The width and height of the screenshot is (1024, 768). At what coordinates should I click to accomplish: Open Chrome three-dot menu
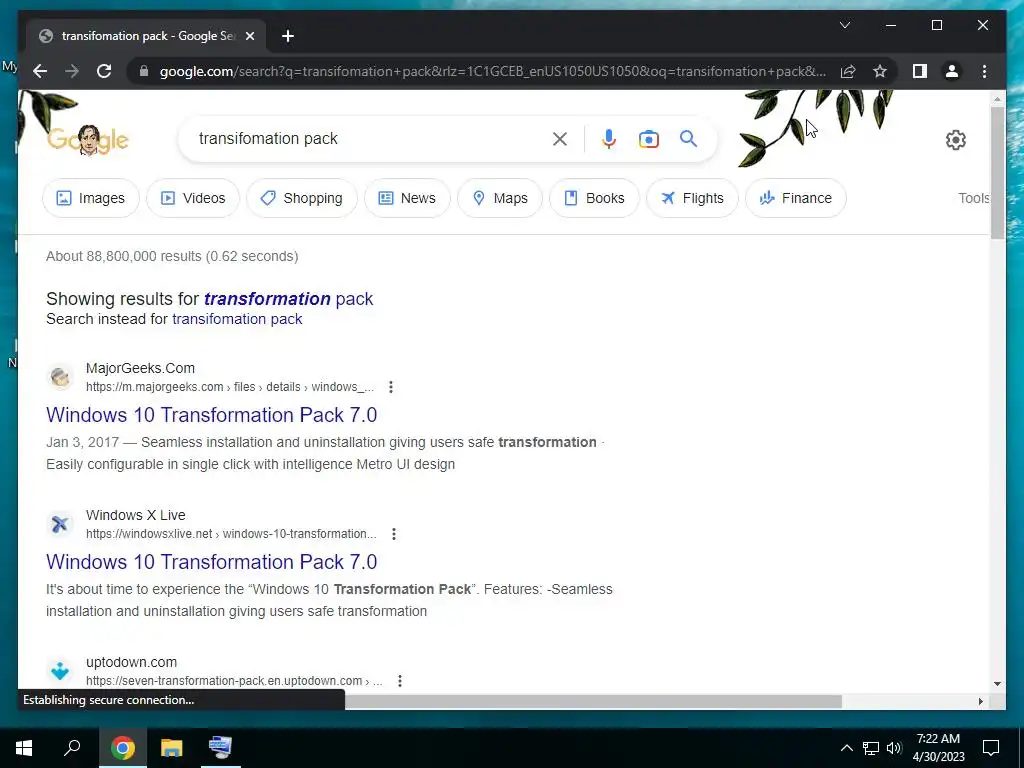984,71
